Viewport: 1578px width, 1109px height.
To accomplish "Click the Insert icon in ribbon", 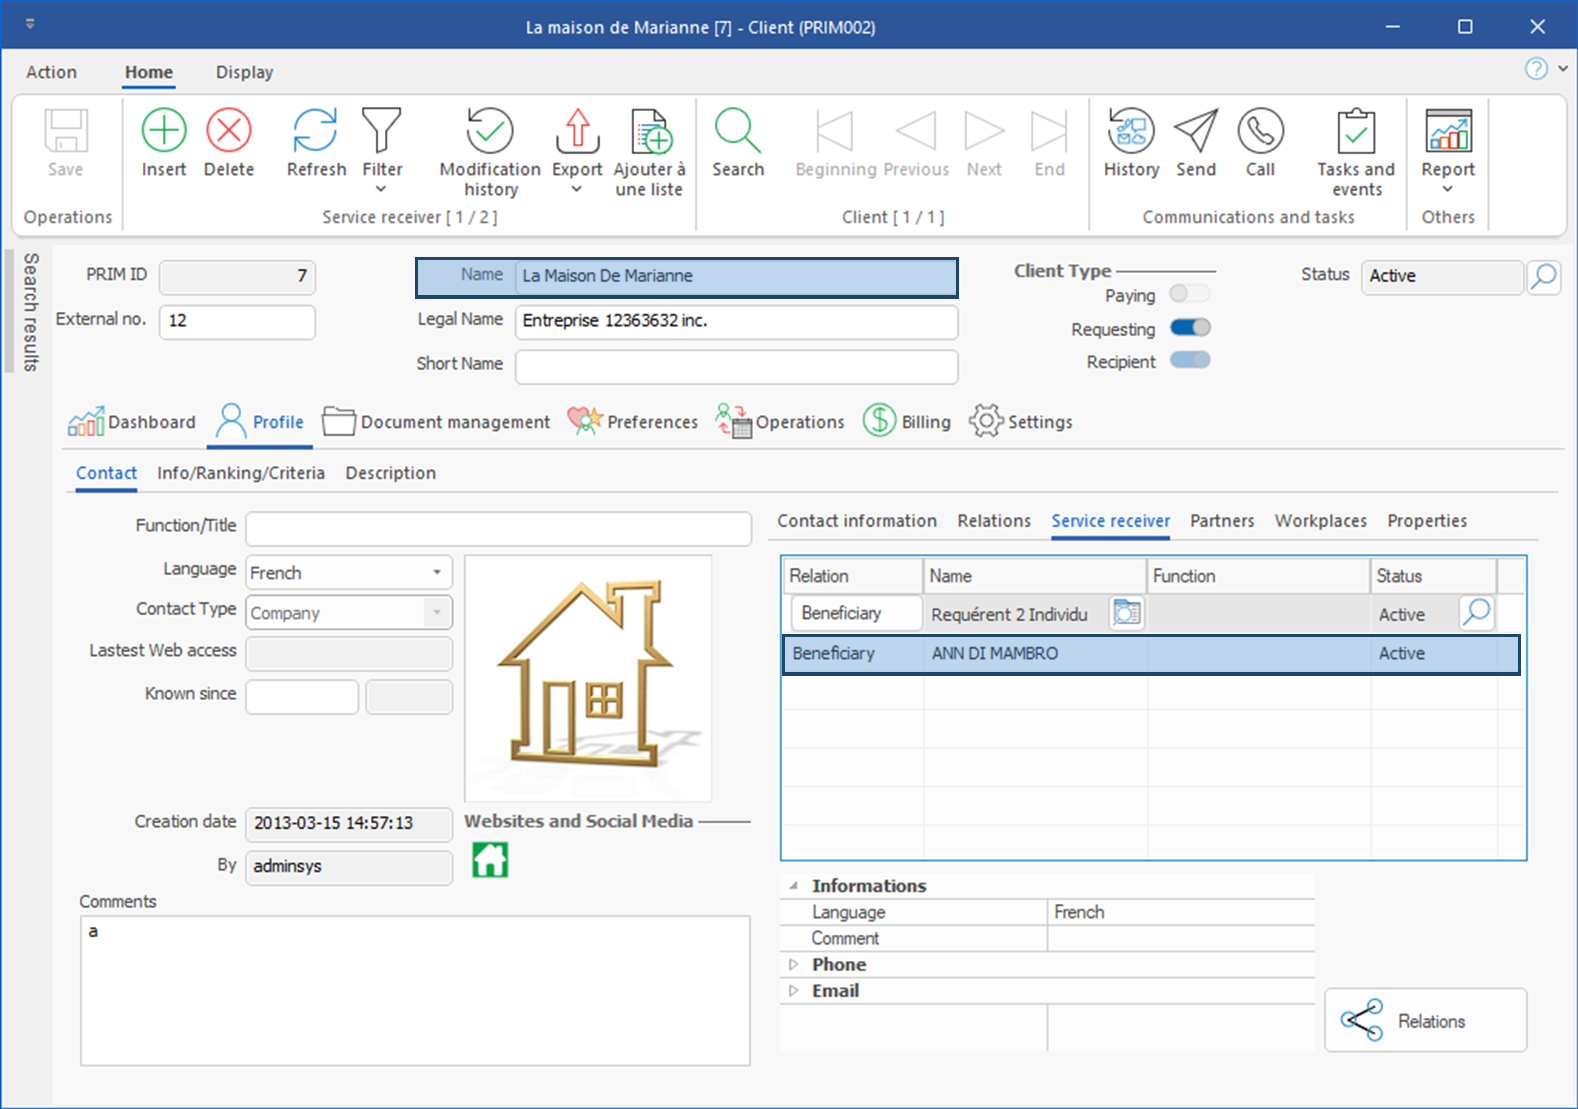I will 164,132.
